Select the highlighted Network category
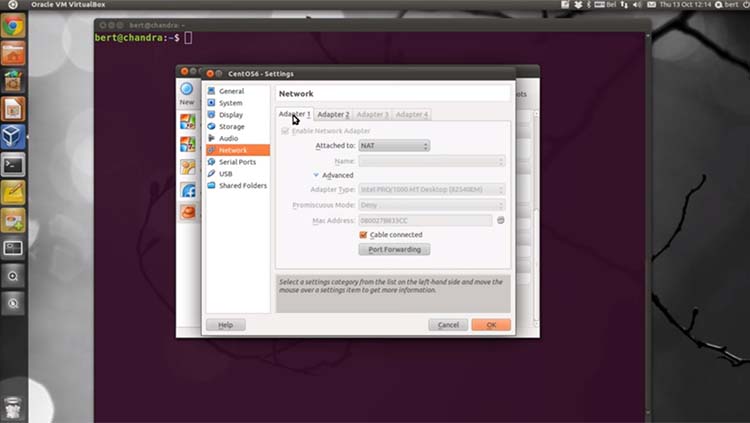 point(238,150)
